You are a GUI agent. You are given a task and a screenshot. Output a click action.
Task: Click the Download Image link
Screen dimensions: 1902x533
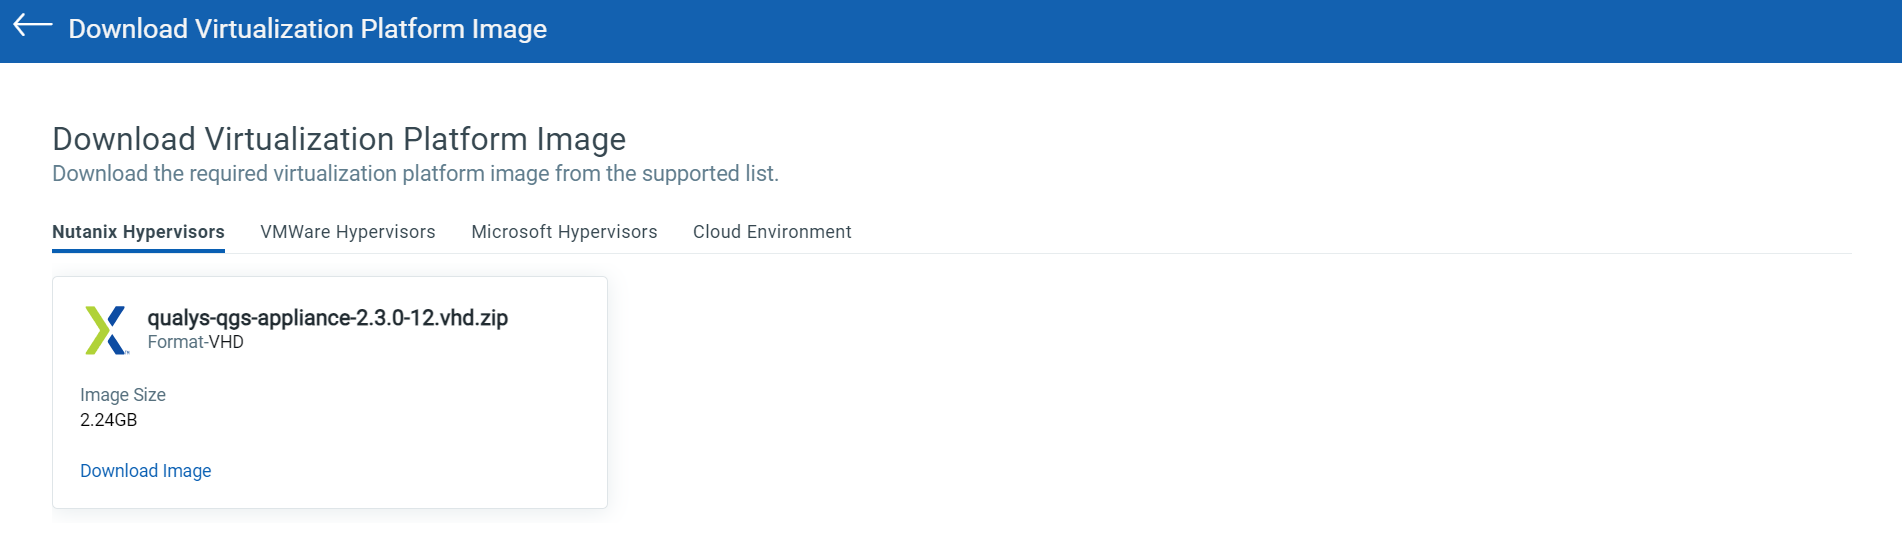[145, 471]
